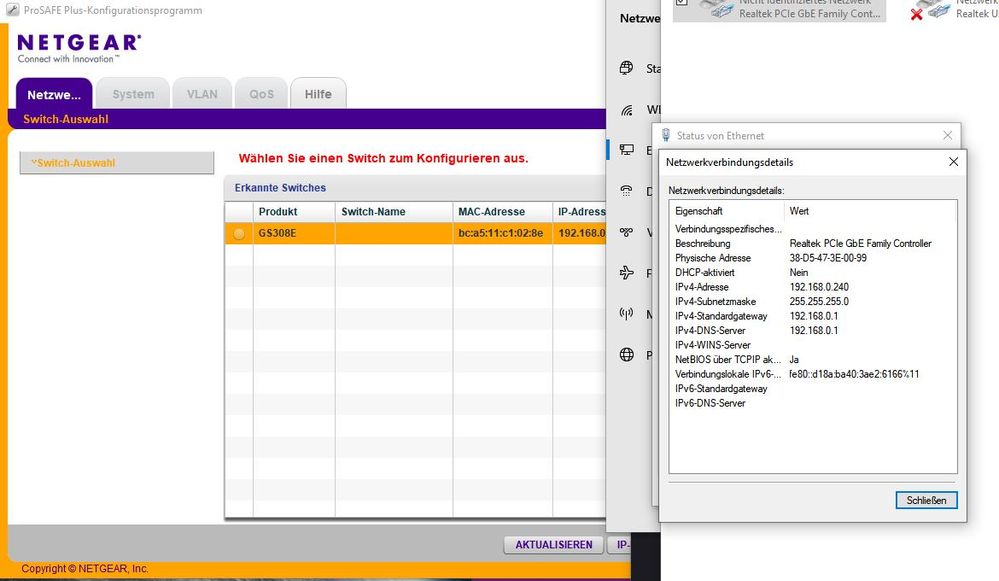Open the Status item icon in Windows Settings sidebar
Viewport: 999px width, 581px height.
(626, 68)
